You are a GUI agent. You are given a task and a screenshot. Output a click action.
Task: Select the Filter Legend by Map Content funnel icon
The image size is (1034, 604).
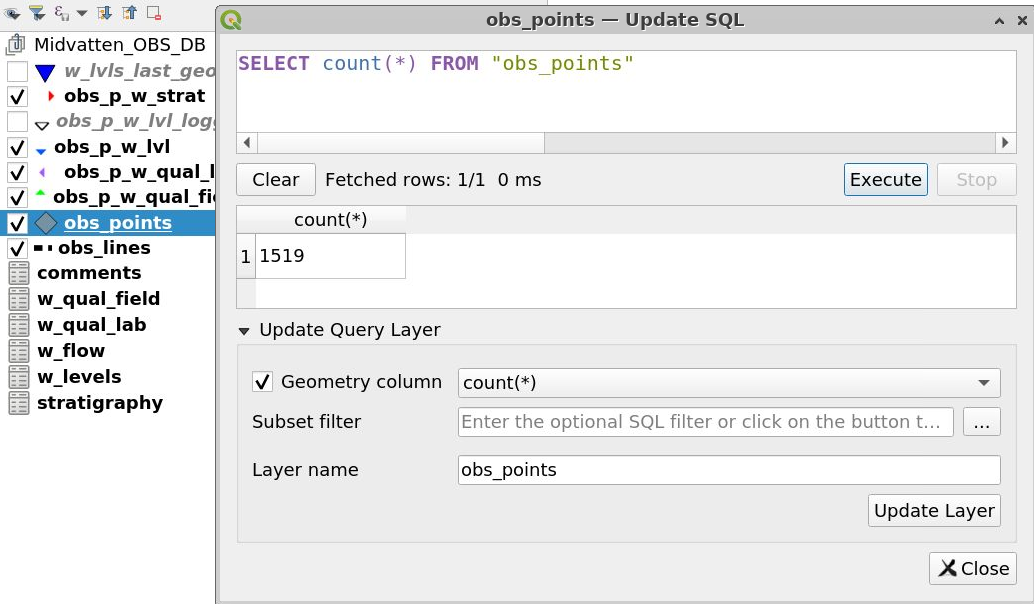point(37,14)
